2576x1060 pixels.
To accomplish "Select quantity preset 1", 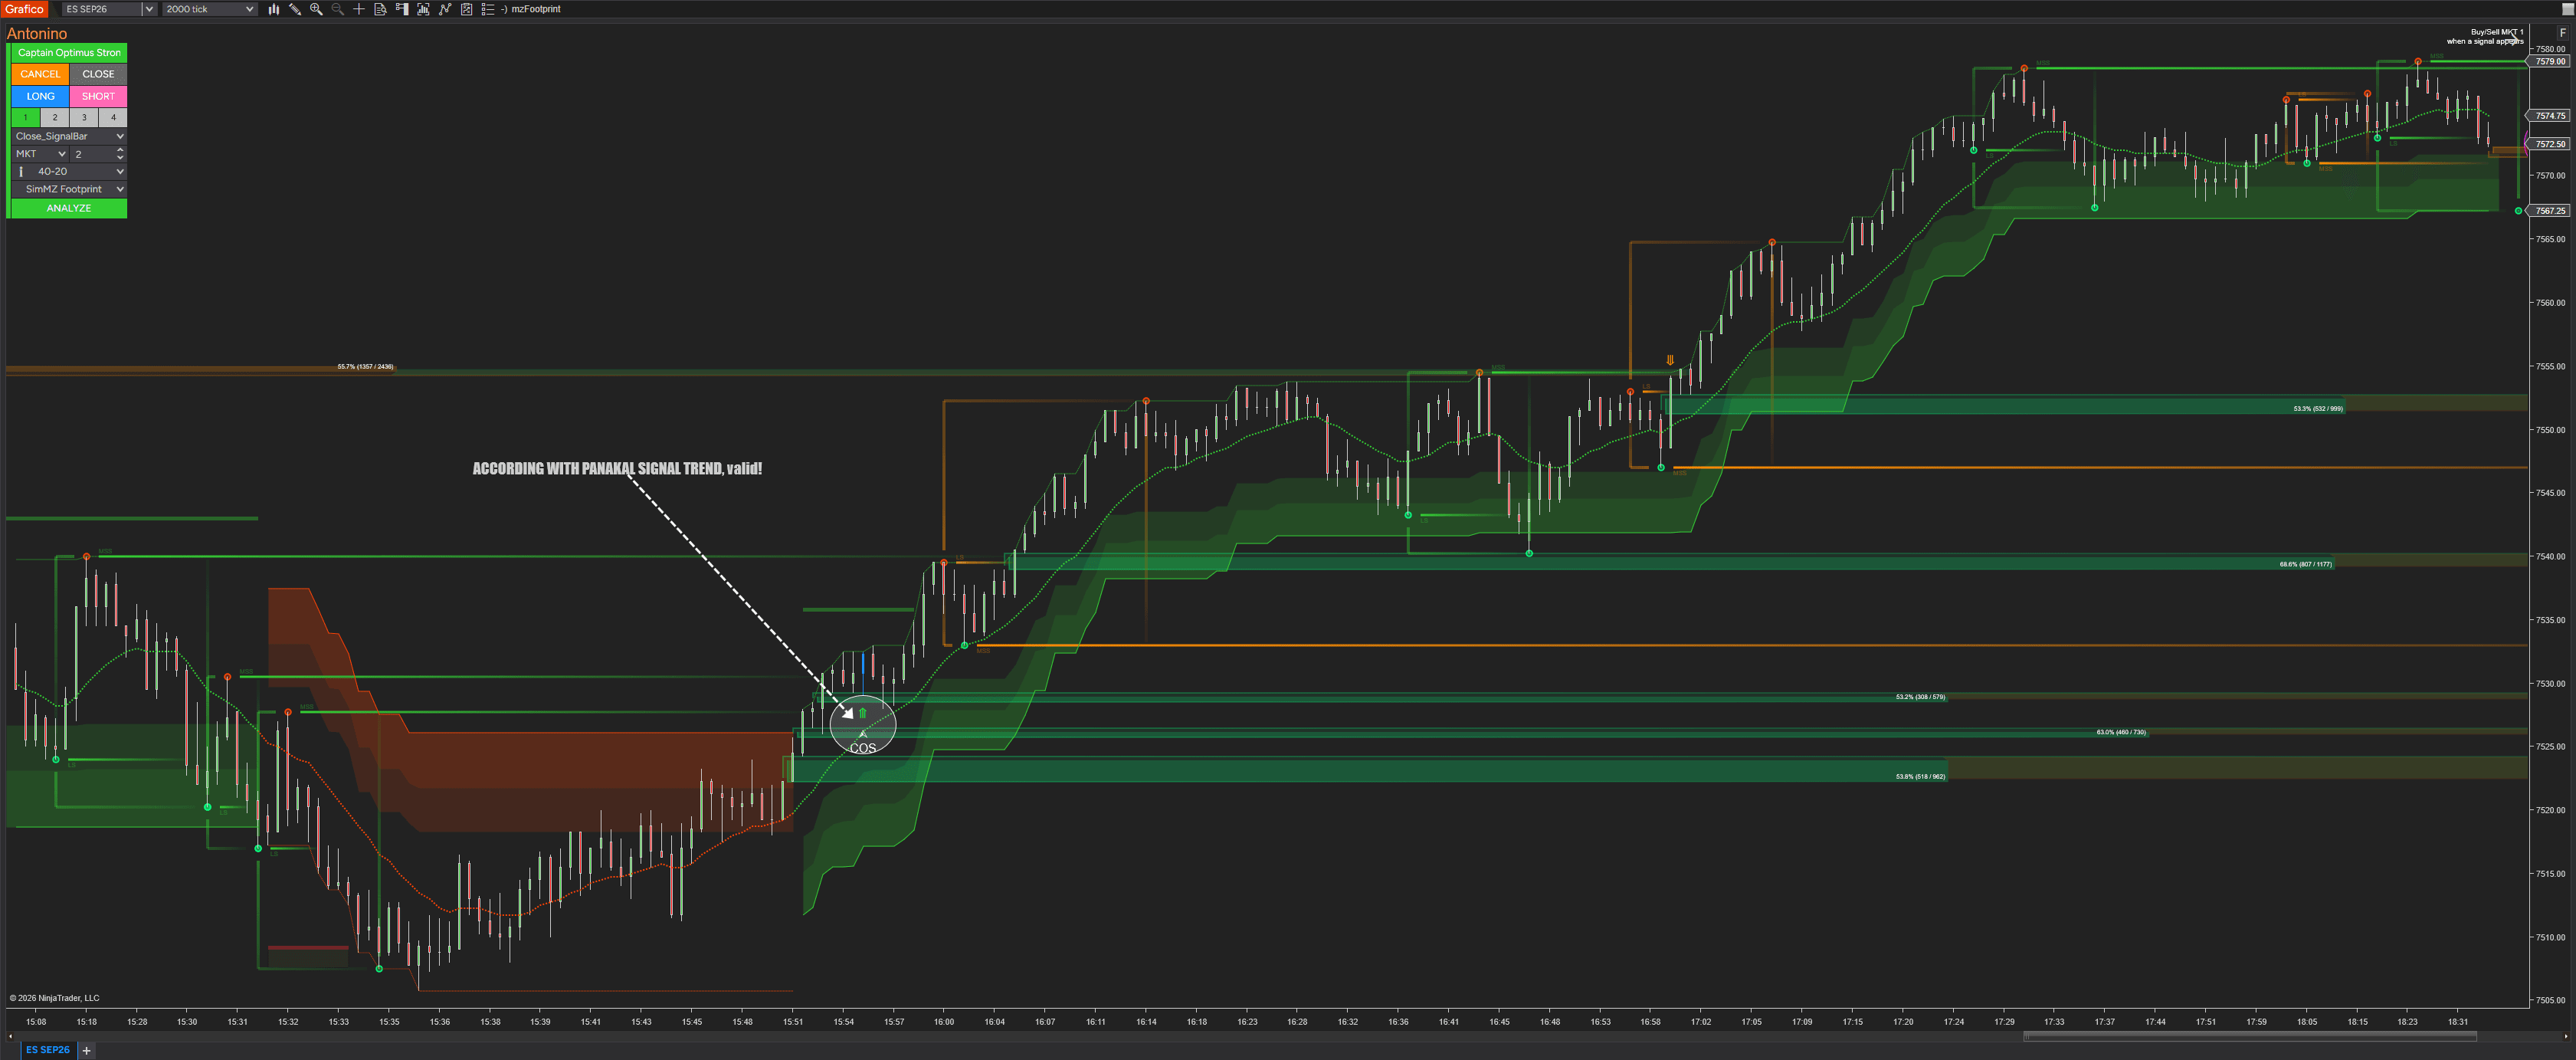I will coord(26,117).
